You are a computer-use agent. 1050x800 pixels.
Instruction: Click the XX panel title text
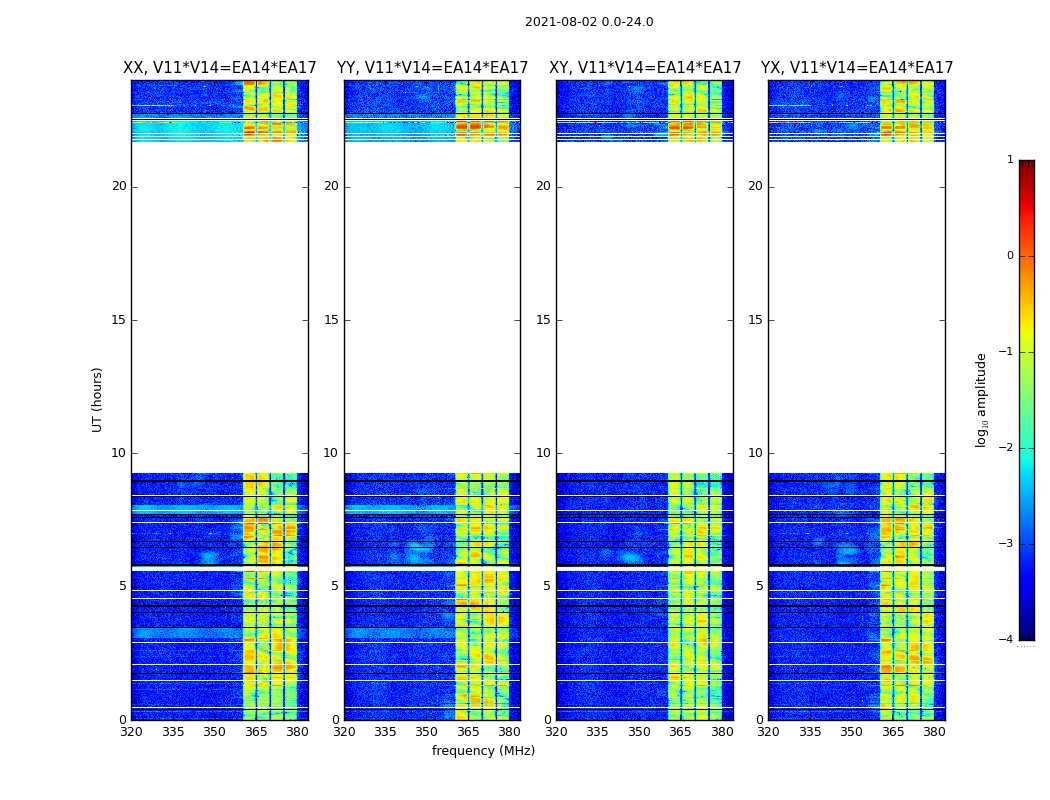(x=220, y=68)
